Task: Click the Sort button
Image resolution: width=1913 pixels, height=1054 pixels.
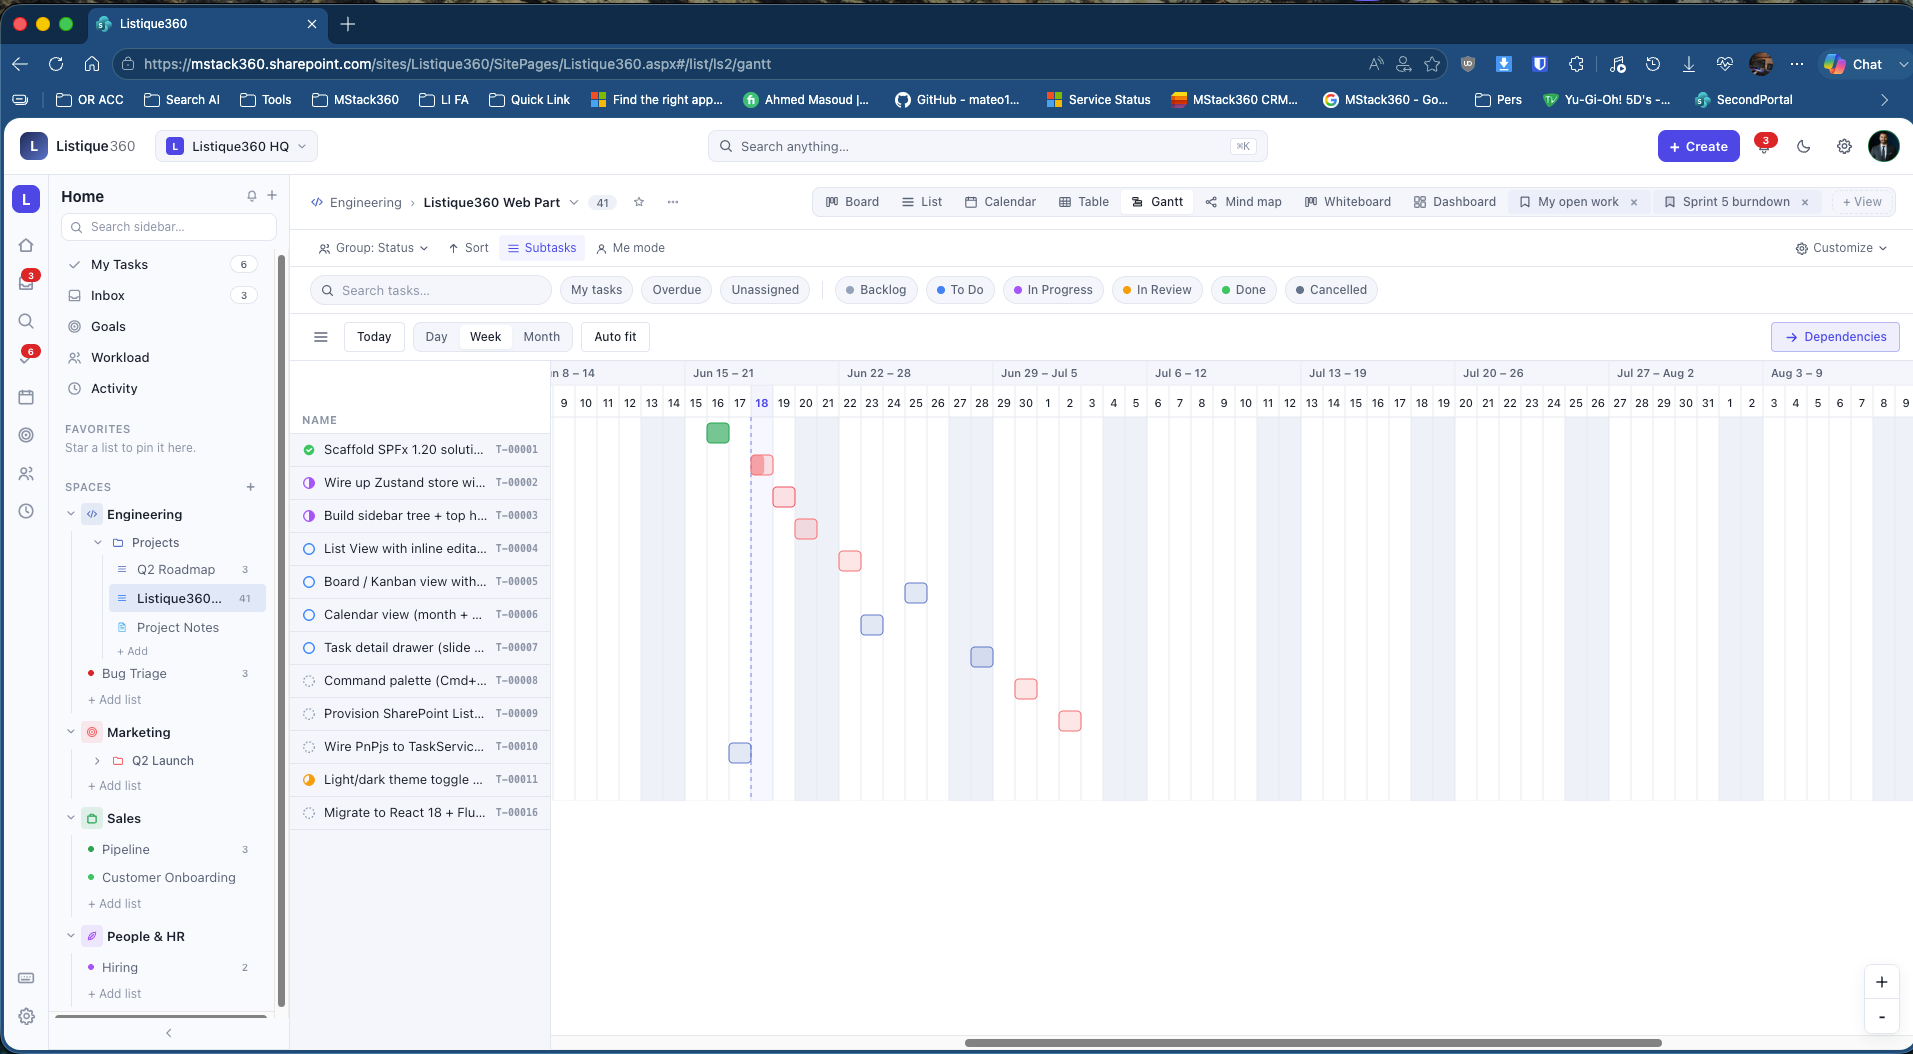Action: [468, 248]
